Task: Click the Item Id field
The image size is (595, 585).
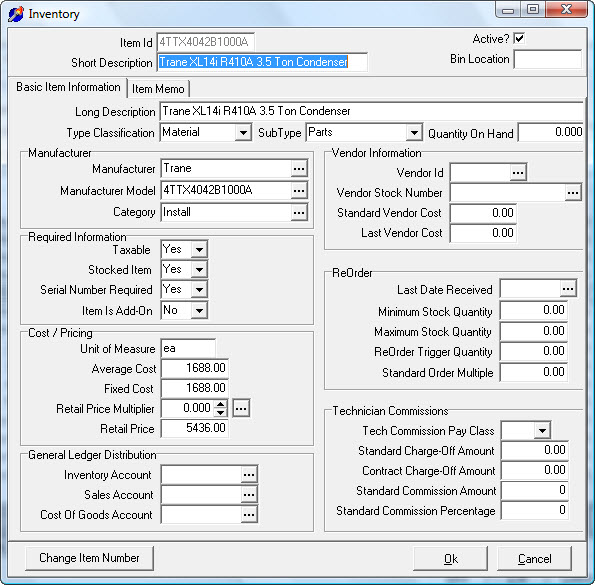Action: (205, 42)
